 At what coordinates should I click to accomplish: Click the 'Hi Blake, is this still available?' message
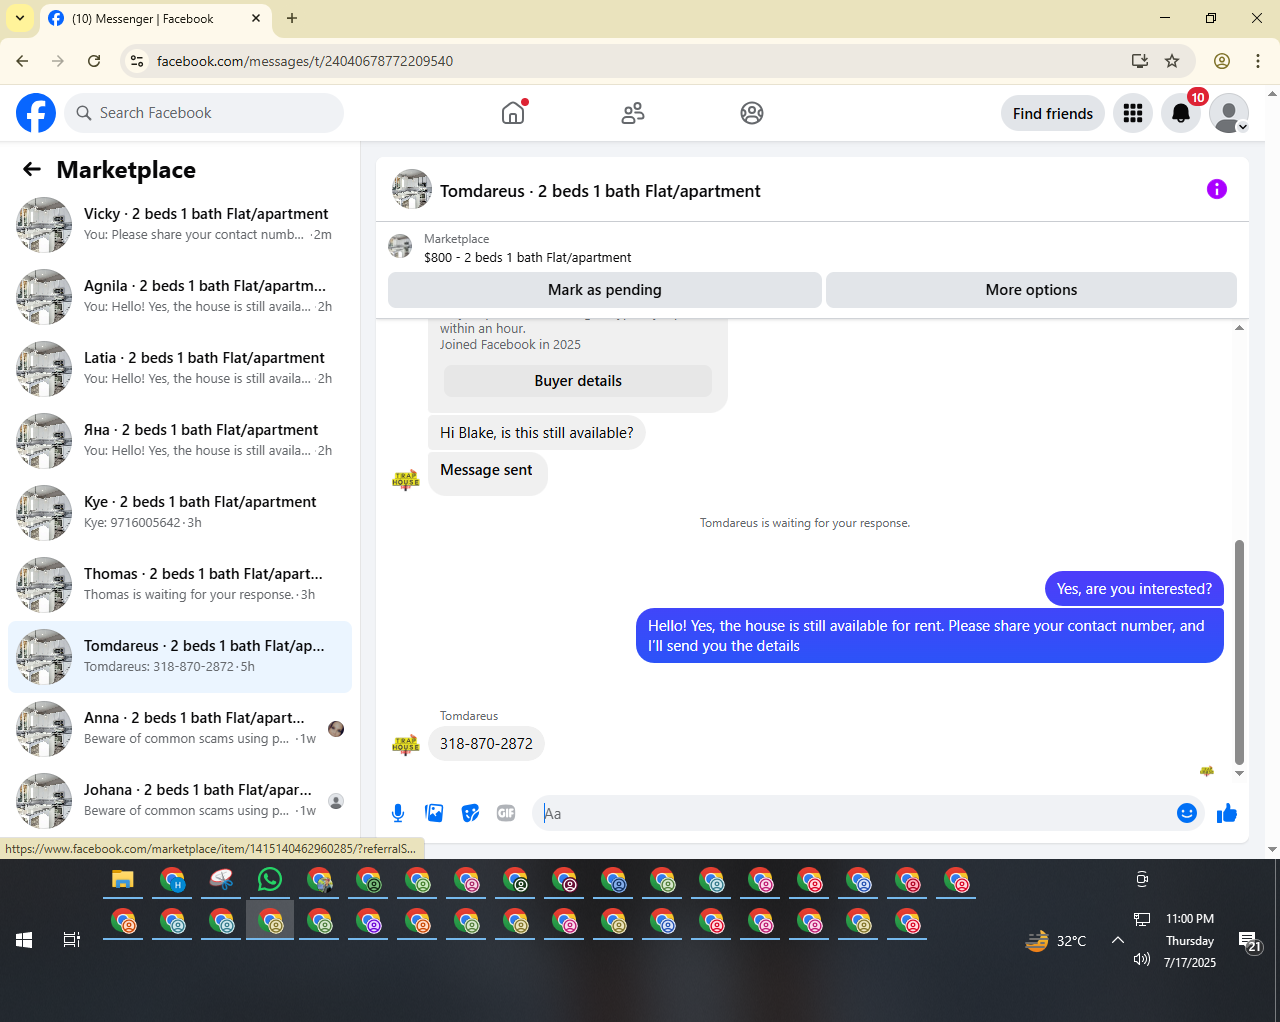tap(537, 433)
